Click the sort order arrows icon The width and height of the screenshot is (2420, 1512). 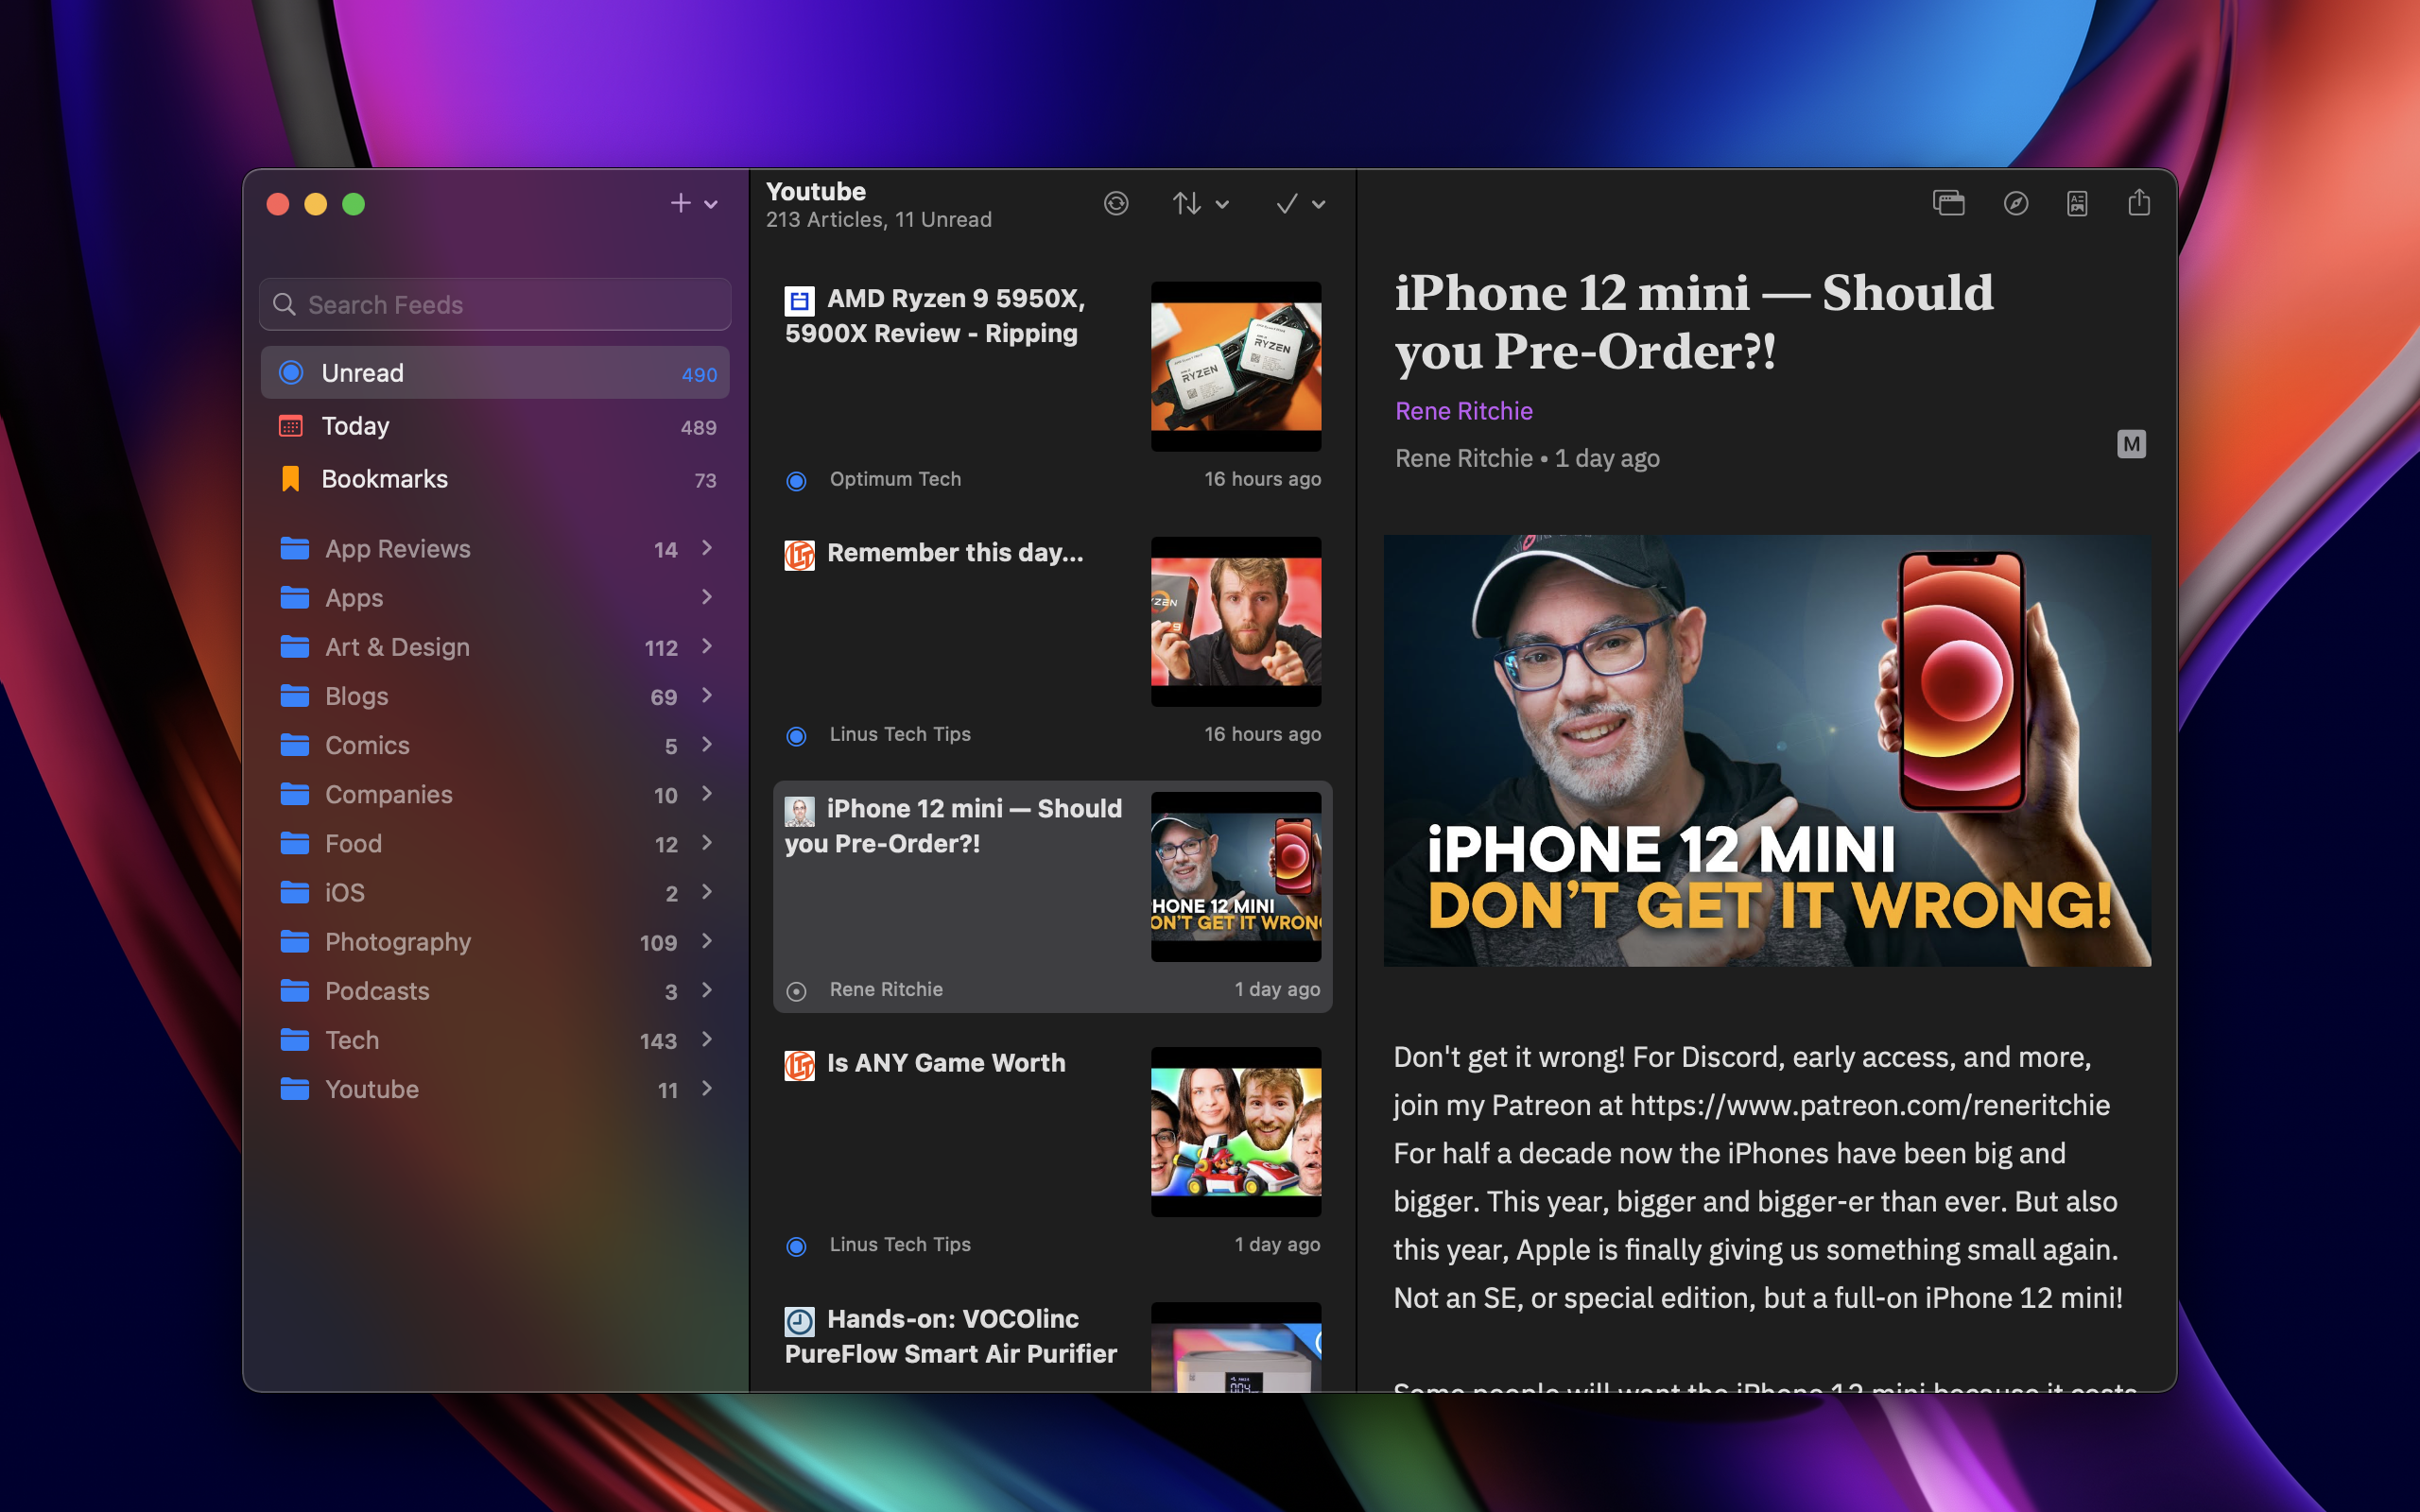tap(1186, 203)
